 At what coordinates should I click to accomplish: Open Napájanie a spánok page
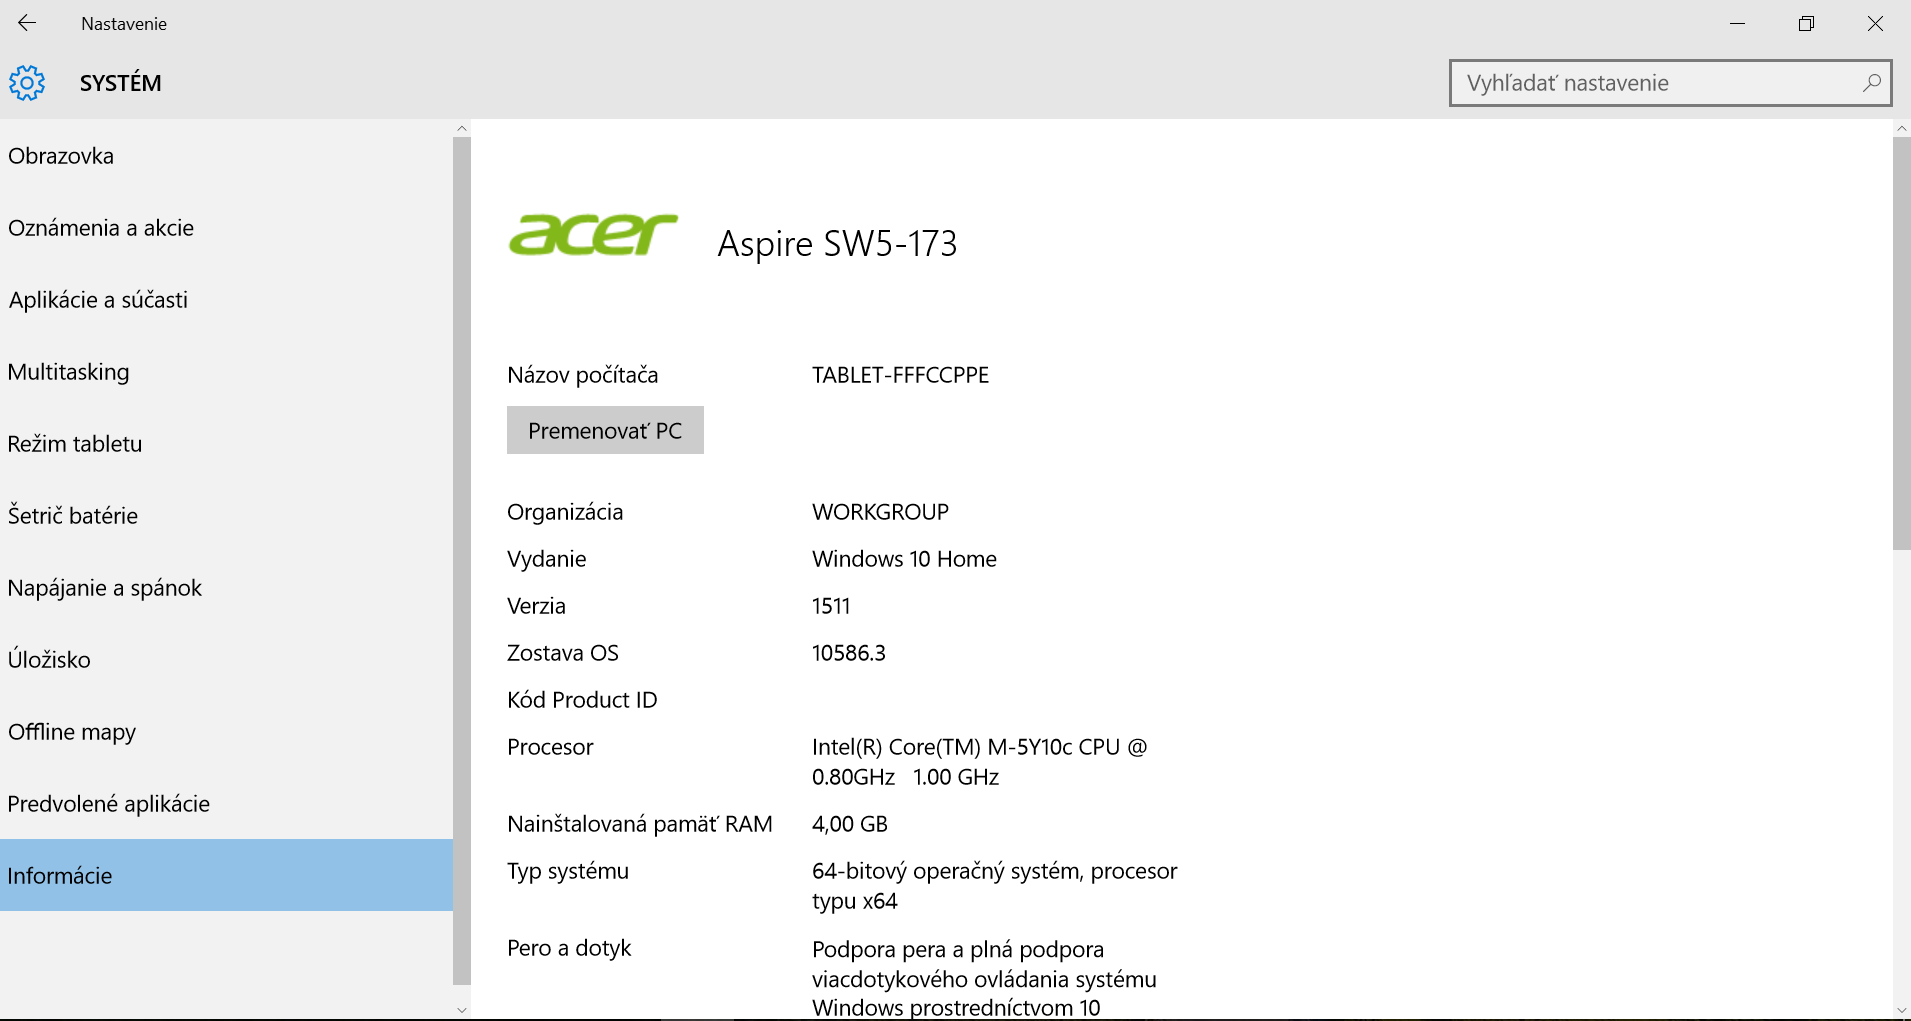click(x=226, y=588)
